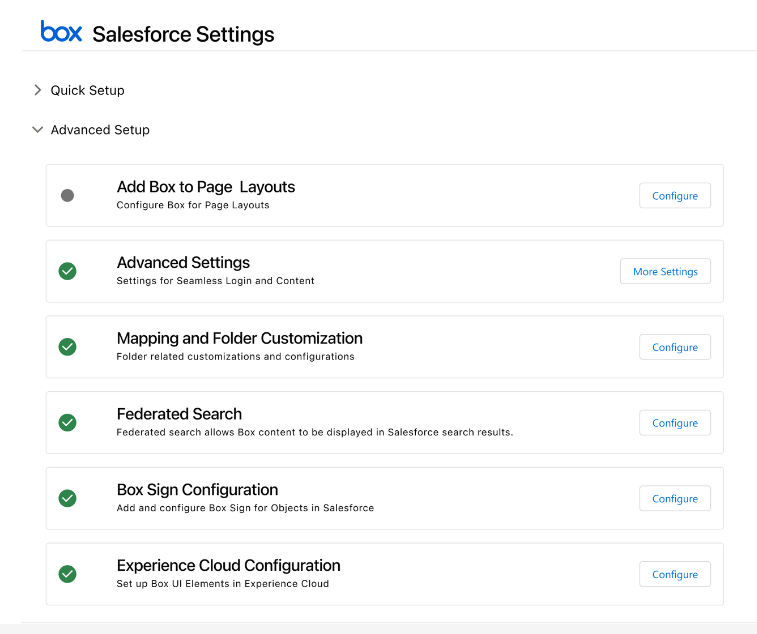Click the Salesforce Settings page title
Screen dimensions: 757x634
(x=183, y=34)
